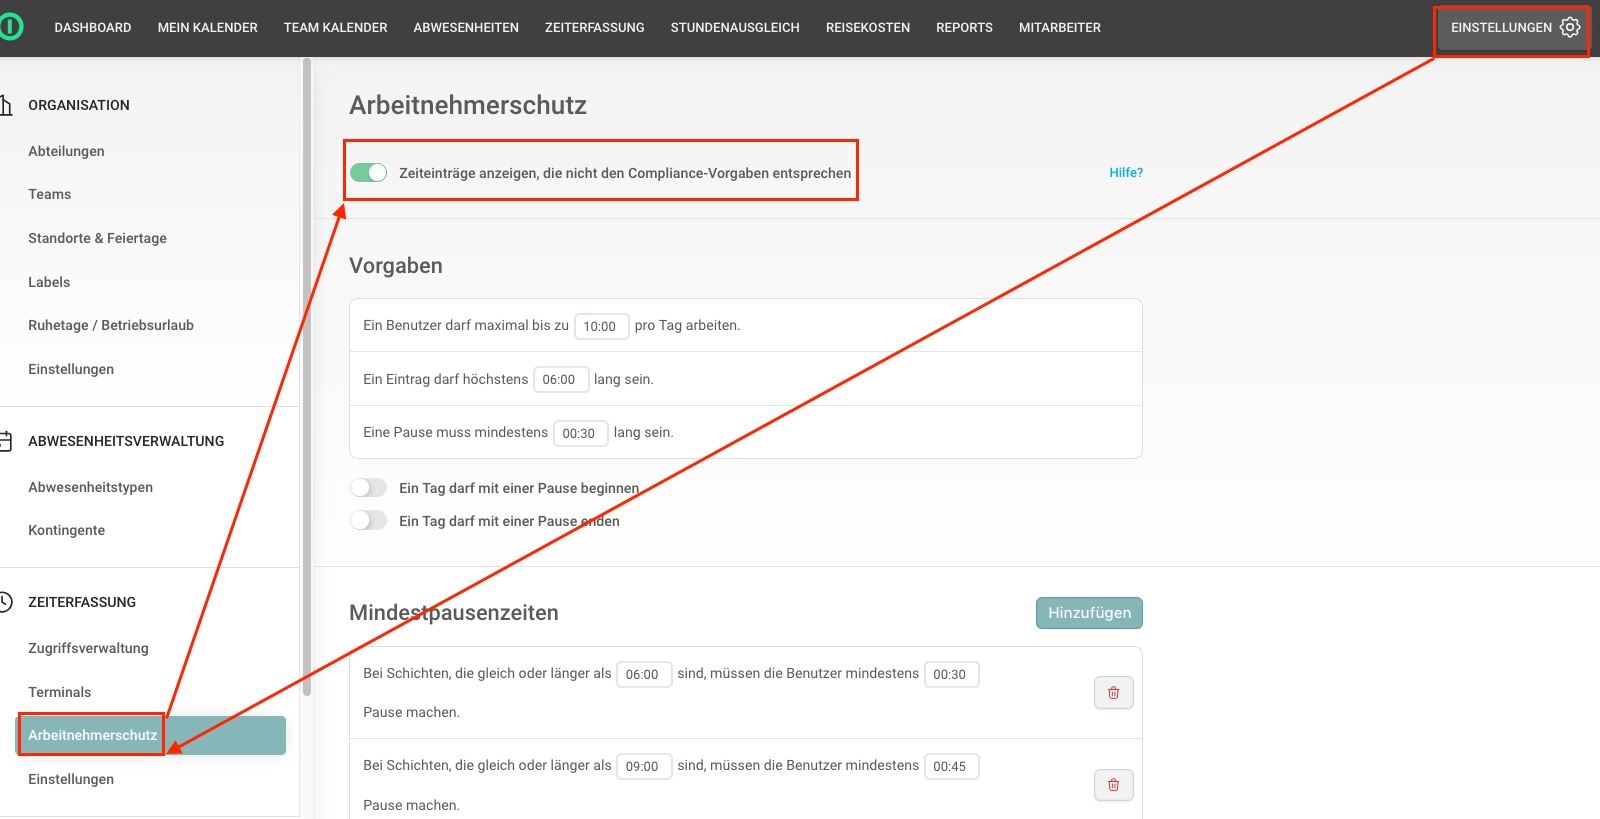This screenshot has height=819, width=1600.
Task: Click the green app logo icon
Action: click(x=10, y=27)
